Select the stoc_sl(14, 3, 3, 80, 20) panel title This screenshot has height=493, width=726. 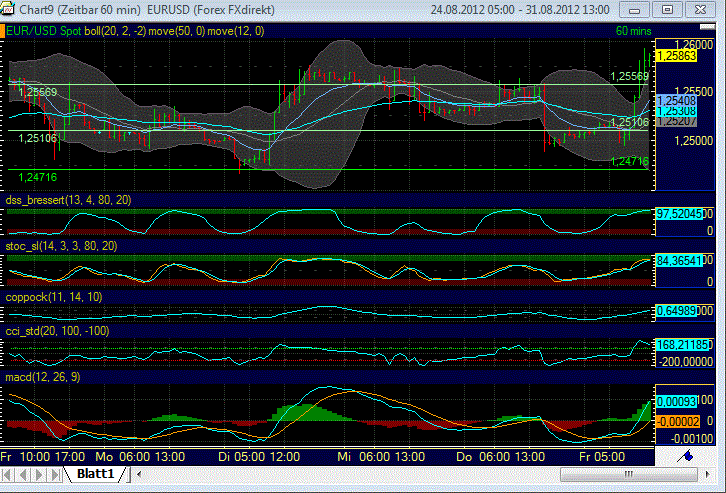point(61,246)
